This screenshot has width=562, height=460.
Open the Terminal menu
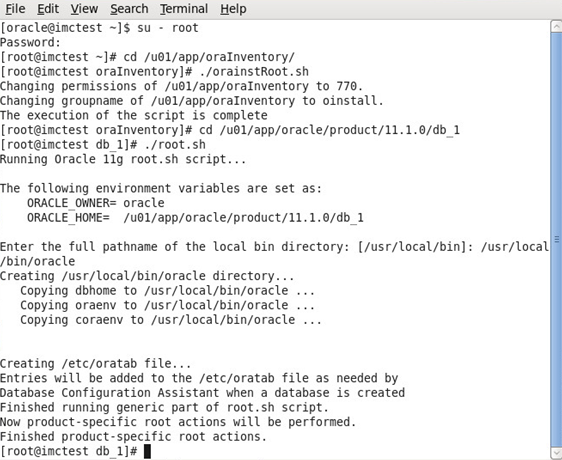[184, 9]
